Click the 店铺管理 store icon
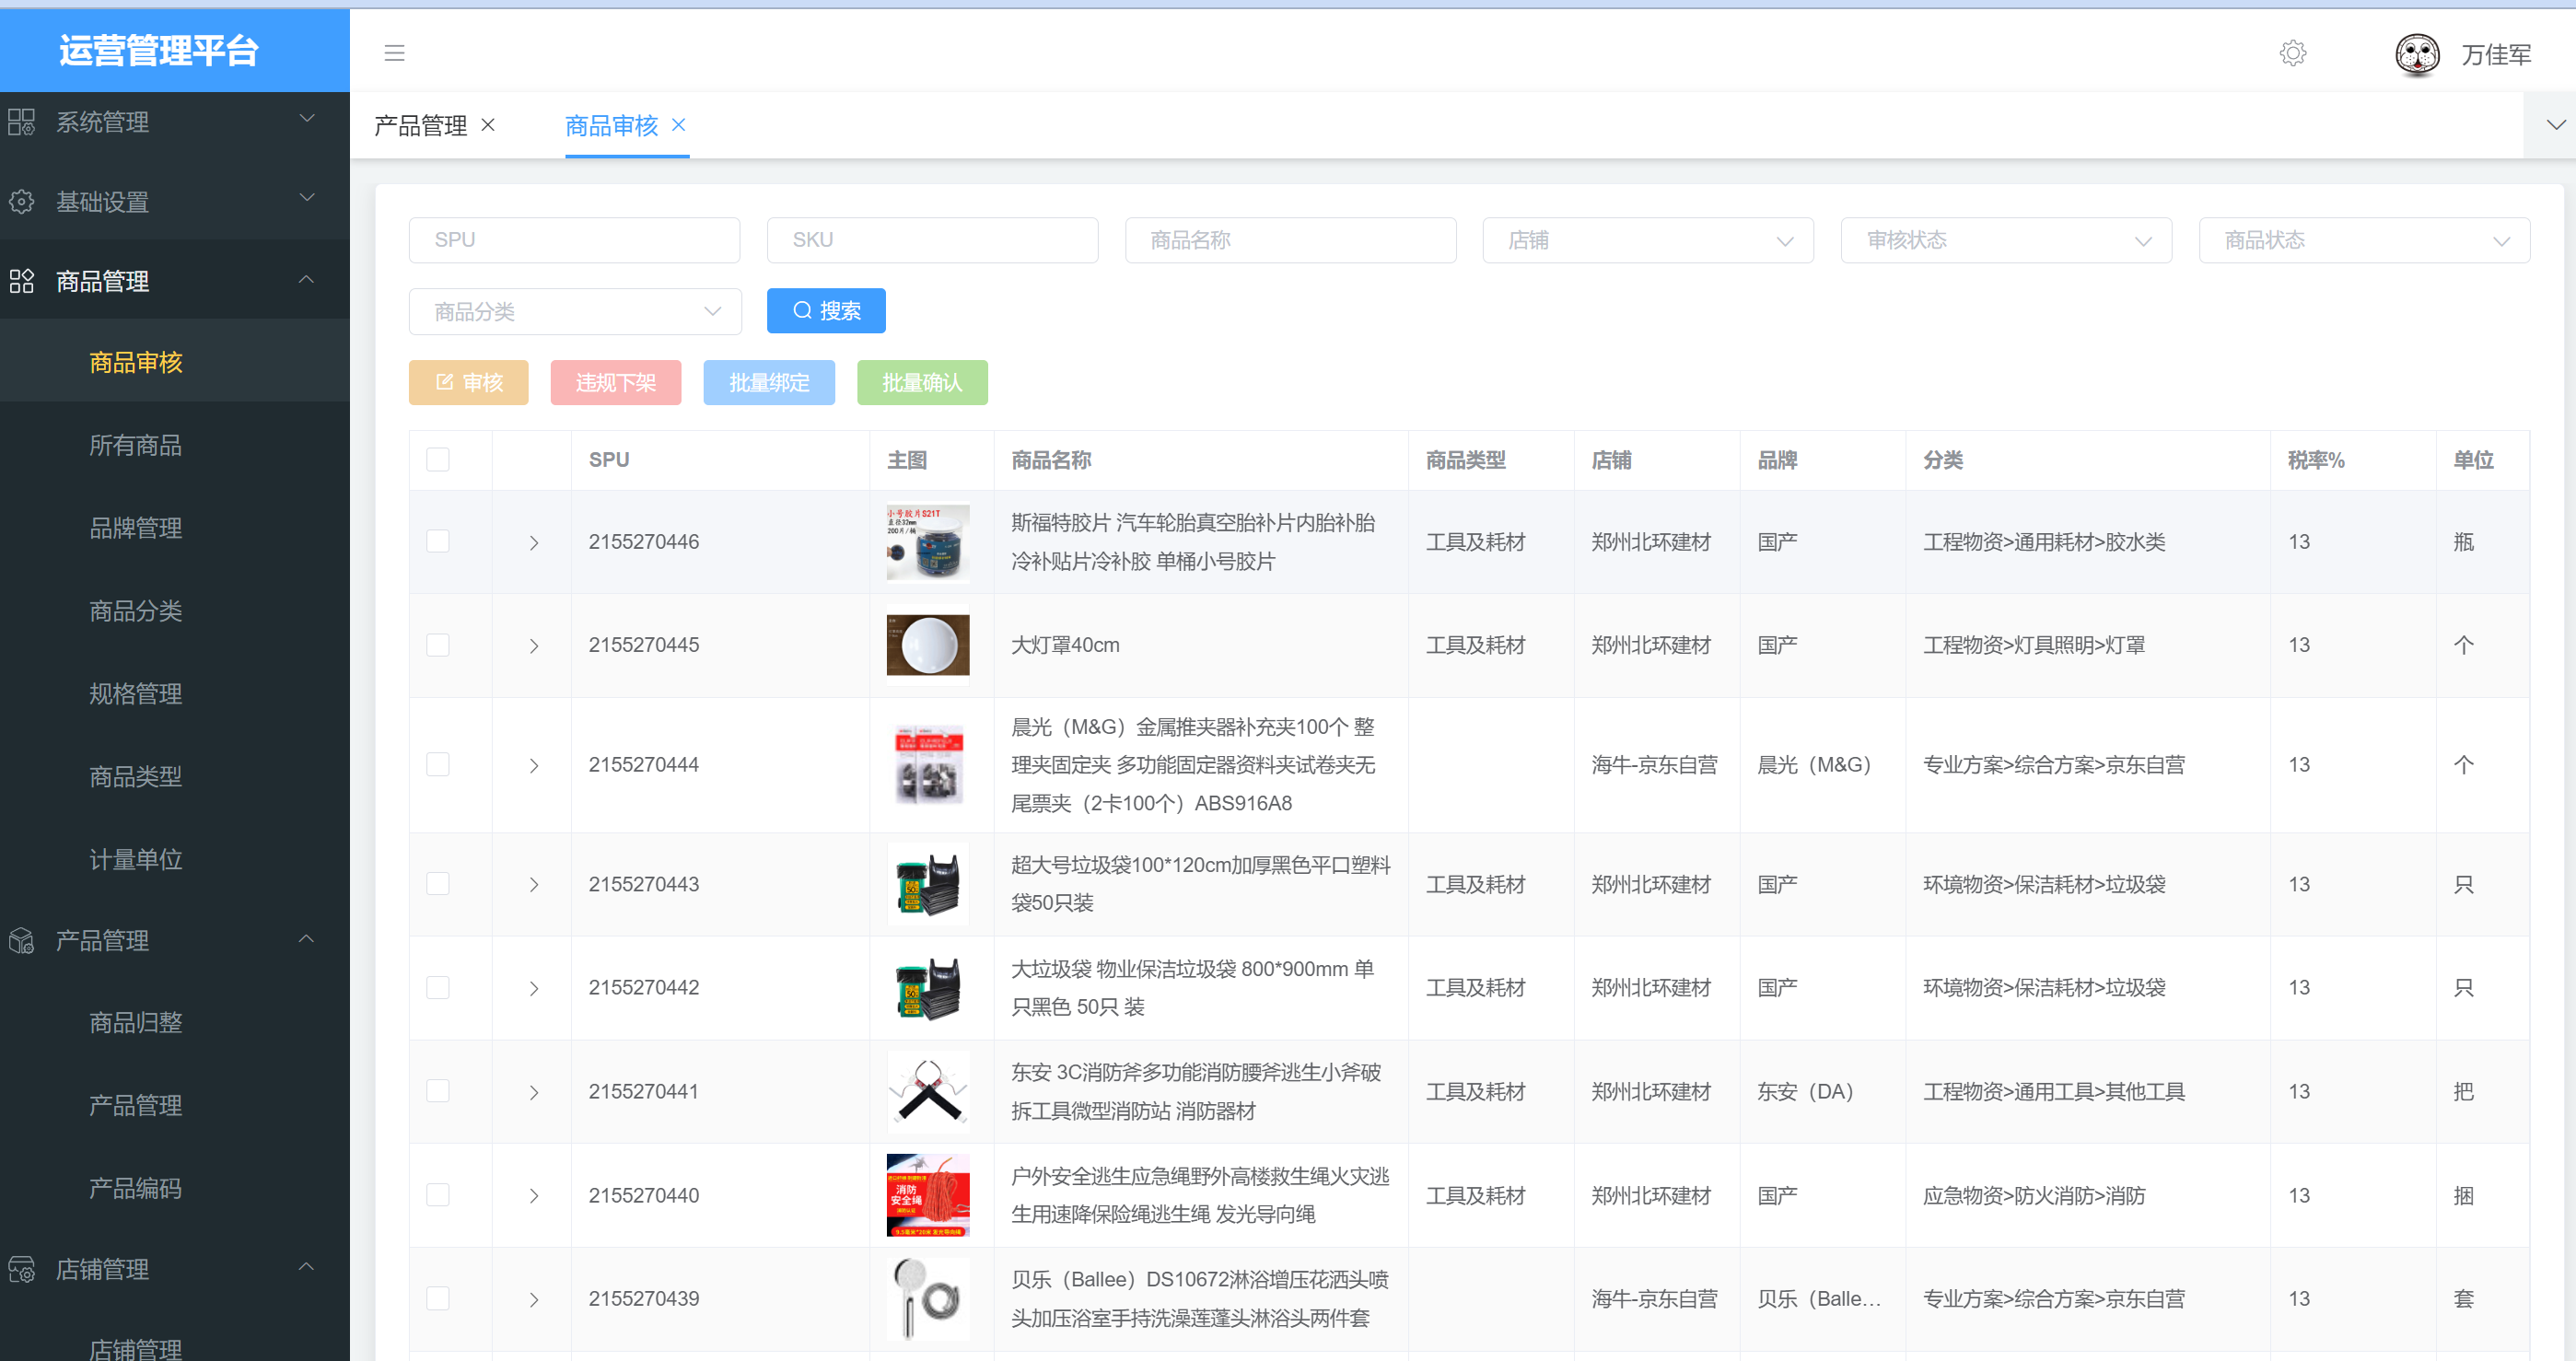Image resolution: width=2576 pixels, height=1361 pixels. point(22,1269)
